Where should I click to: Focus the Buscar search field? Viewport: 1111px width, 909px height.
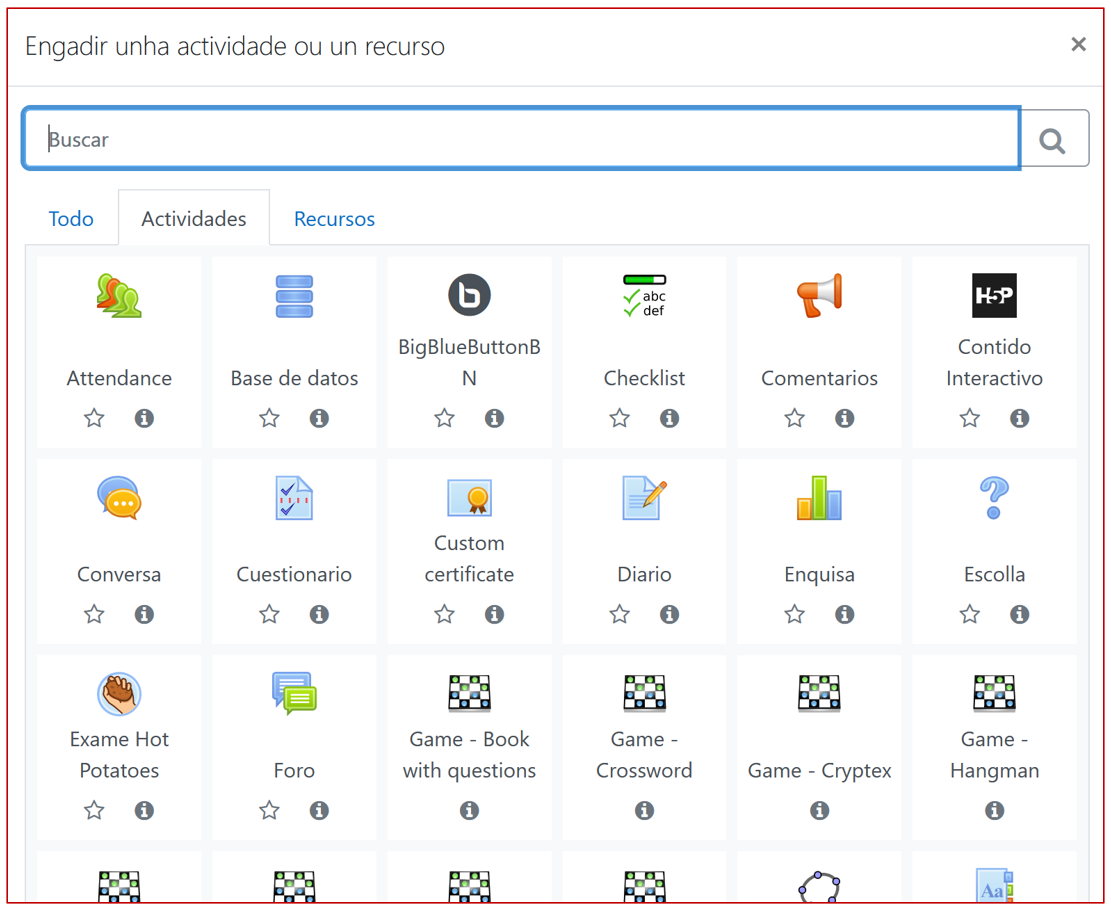[520, 139]
